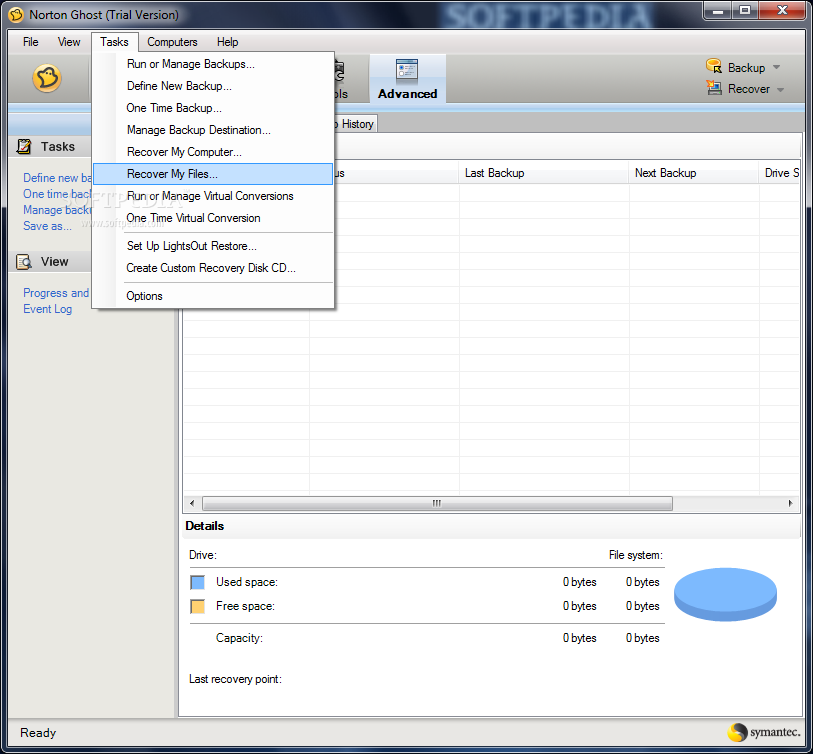Click the Define new backup link

click(57, 178)
